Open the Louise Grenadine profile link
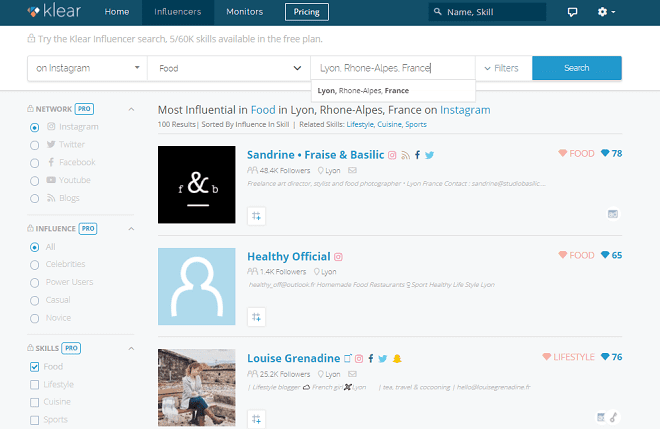The image size is (660, 429). tap(293, 358)
